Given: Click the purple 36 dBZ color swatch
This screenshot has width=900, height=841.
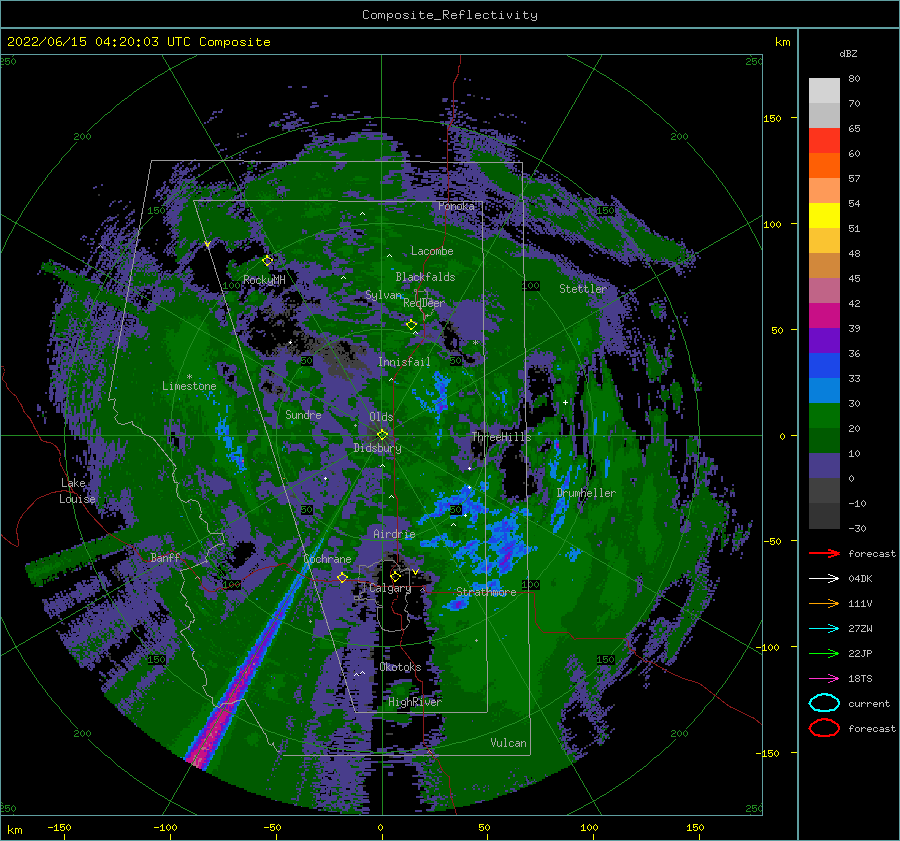Looking at the screenshot, I should [x=824, y=340].
